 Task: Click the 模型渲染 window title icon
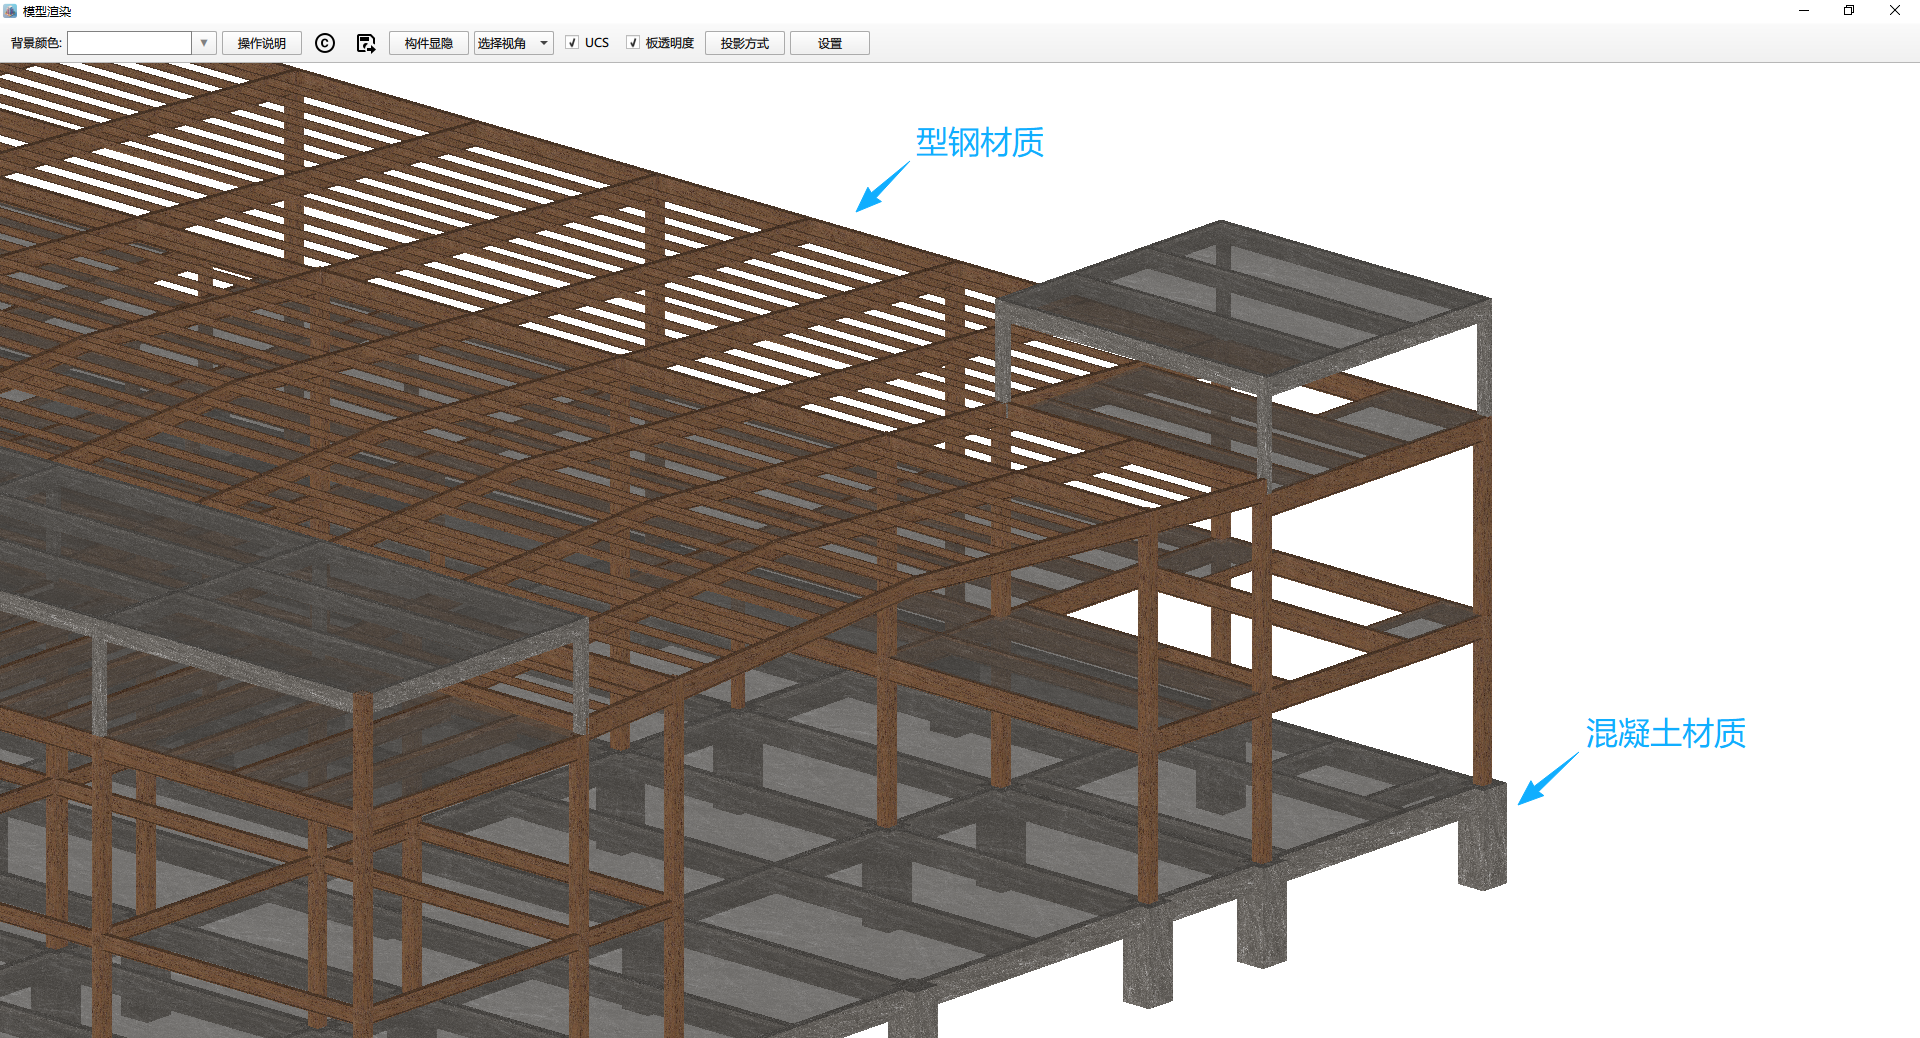(x=10, y=11)
